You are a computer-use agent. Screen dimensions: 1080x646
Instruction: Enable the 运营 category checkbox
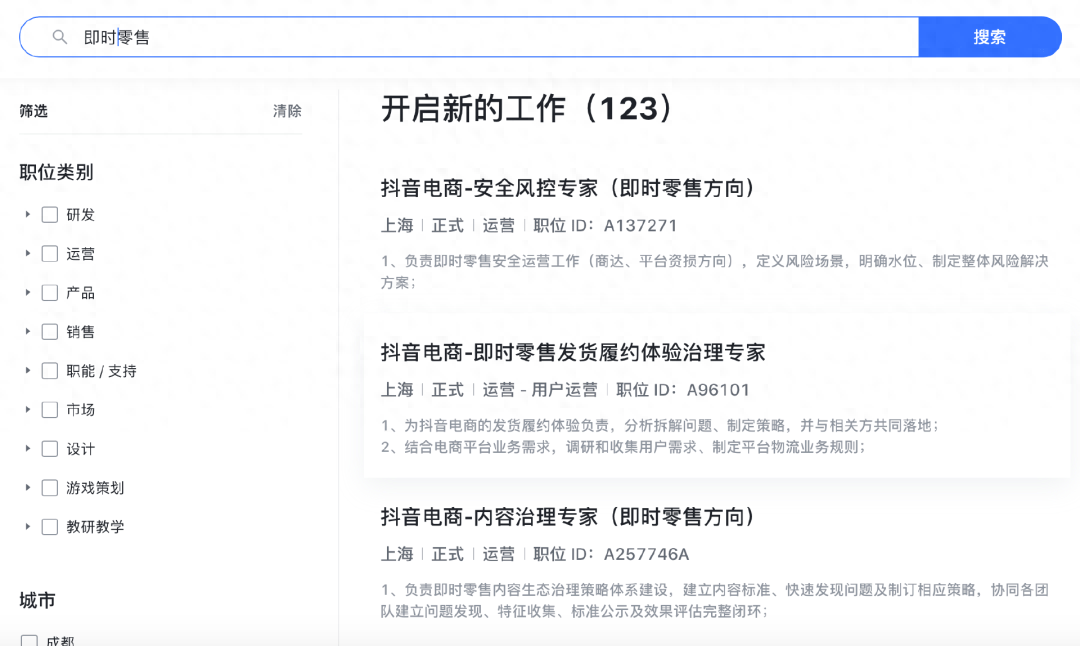50,254
